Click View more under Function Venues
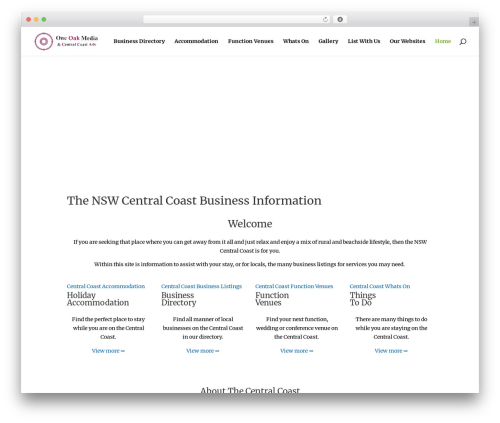The height and width of the screenshot is (423, 500). pos(297,351)
